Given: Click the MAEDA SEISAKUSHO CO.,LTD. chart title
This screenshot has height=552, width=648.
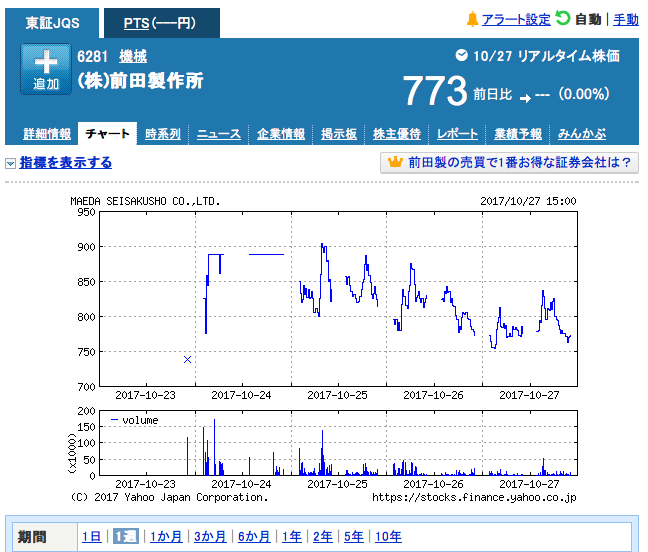Looking at the screenshot, I should 145,201.
